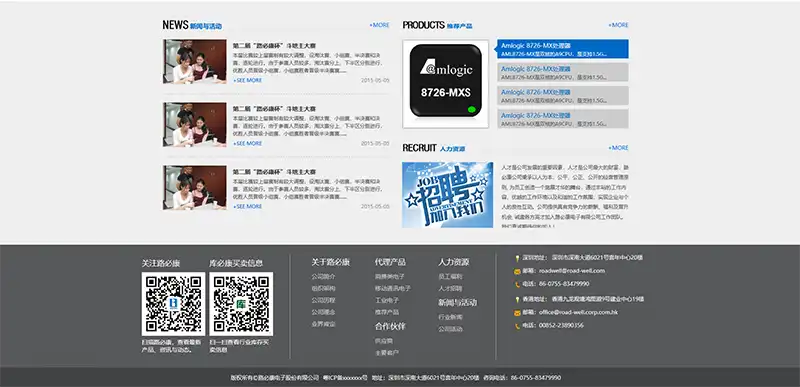
Task: Click the copyright line in the bottom bar
Action: pyautogui.click(x=395, y=378)
